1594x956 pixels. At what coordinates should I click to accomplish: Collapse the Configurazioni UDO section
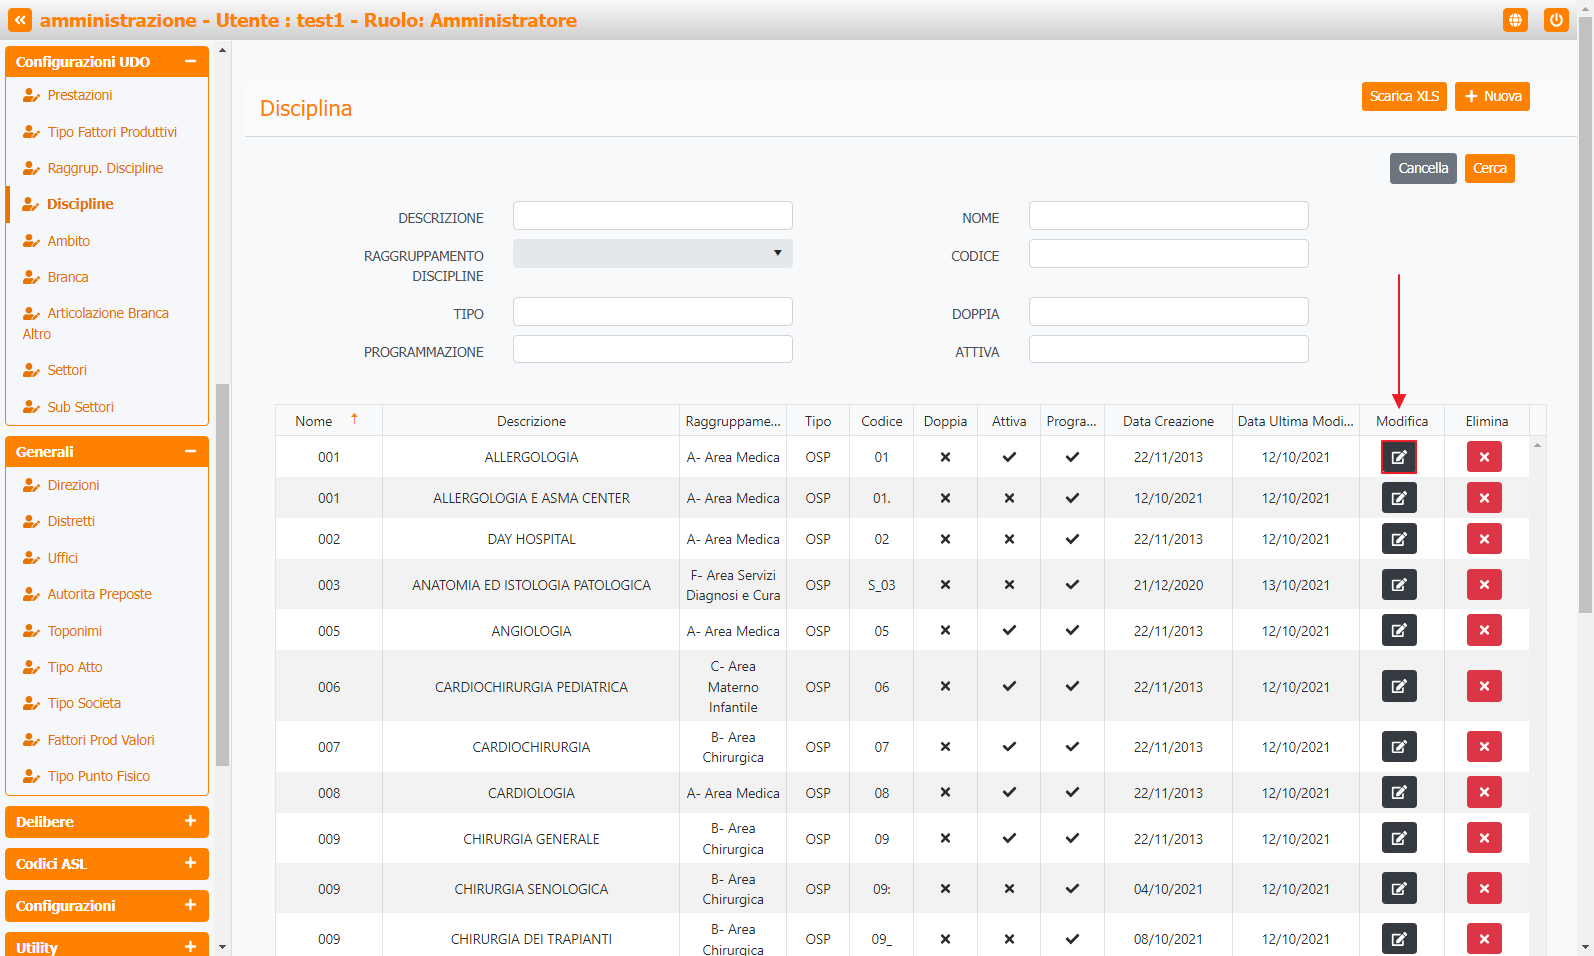point(190,61)
